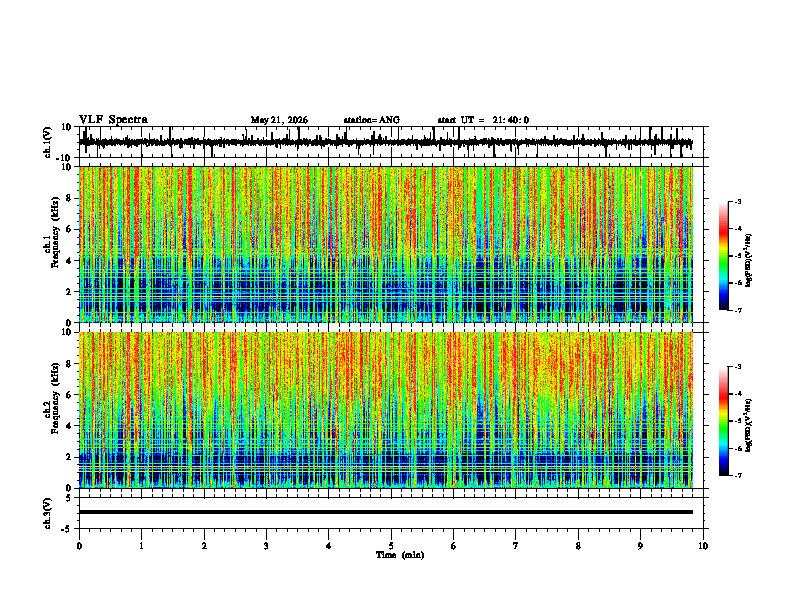The height and width of the screenshot is (612, 792).
Task: Click the 3 minute tick label on time axis
Action: coord(266,546)
